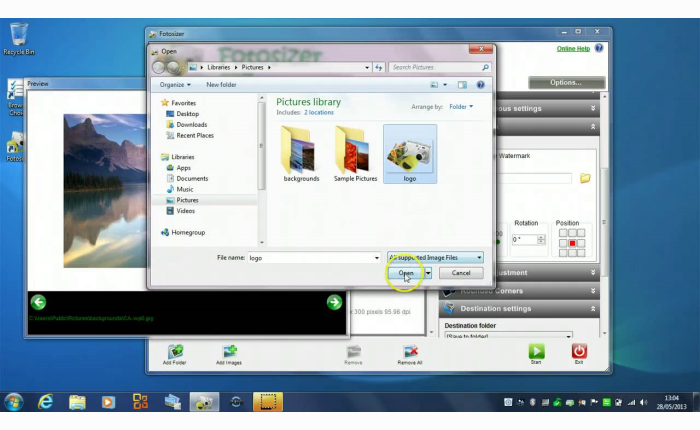Click the Rotation value field

click(x=524, y=240)
